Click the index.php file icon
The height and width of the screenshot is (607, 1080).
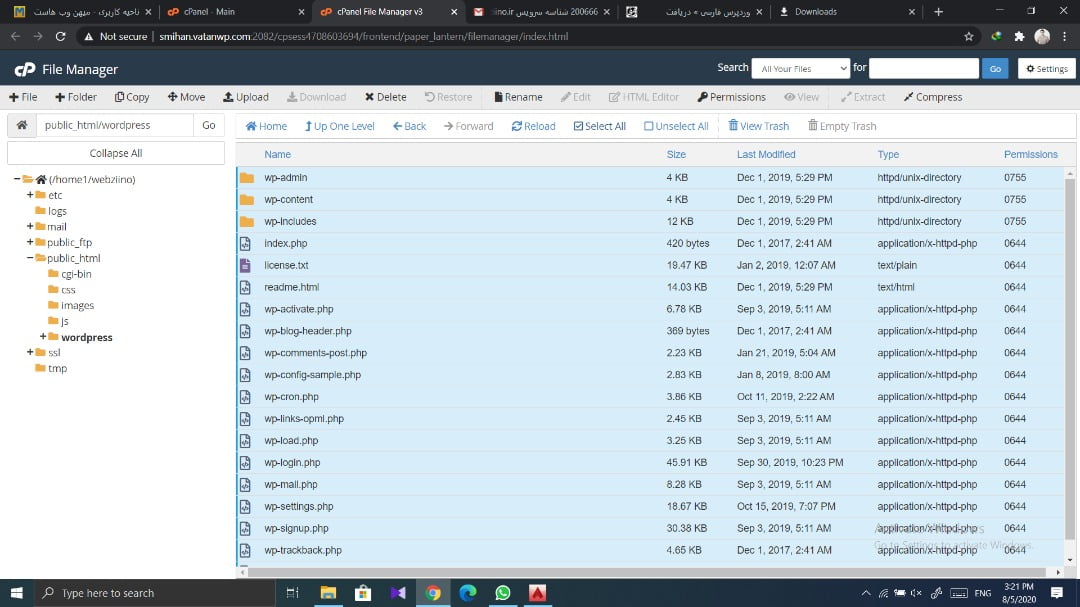coord(245,243)
